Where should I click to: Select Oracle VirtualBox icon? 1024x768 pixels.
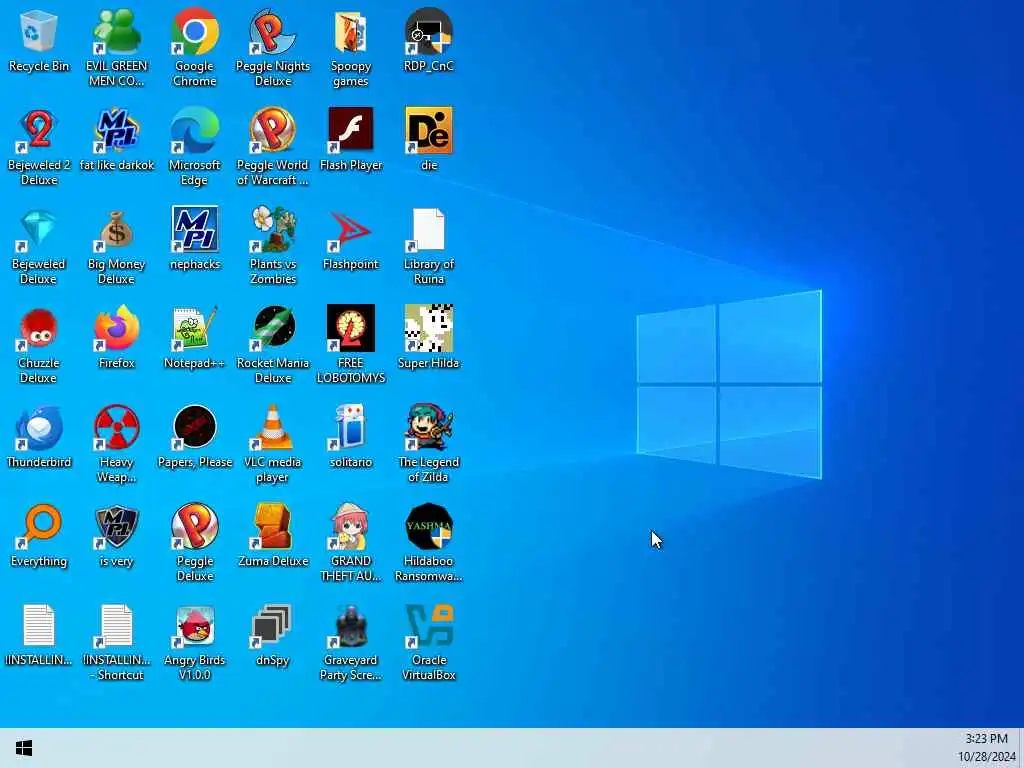click(x=428, y=625)
